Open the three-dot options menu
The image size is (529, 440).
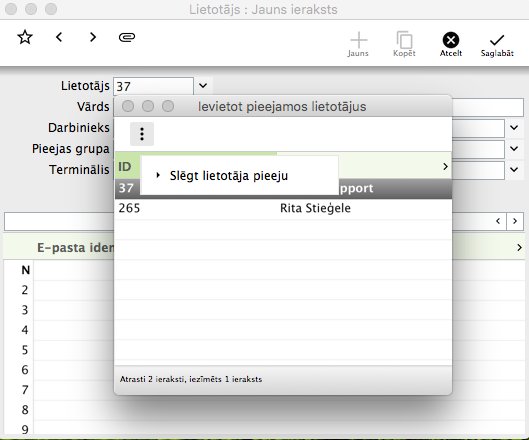pos(142,134)
